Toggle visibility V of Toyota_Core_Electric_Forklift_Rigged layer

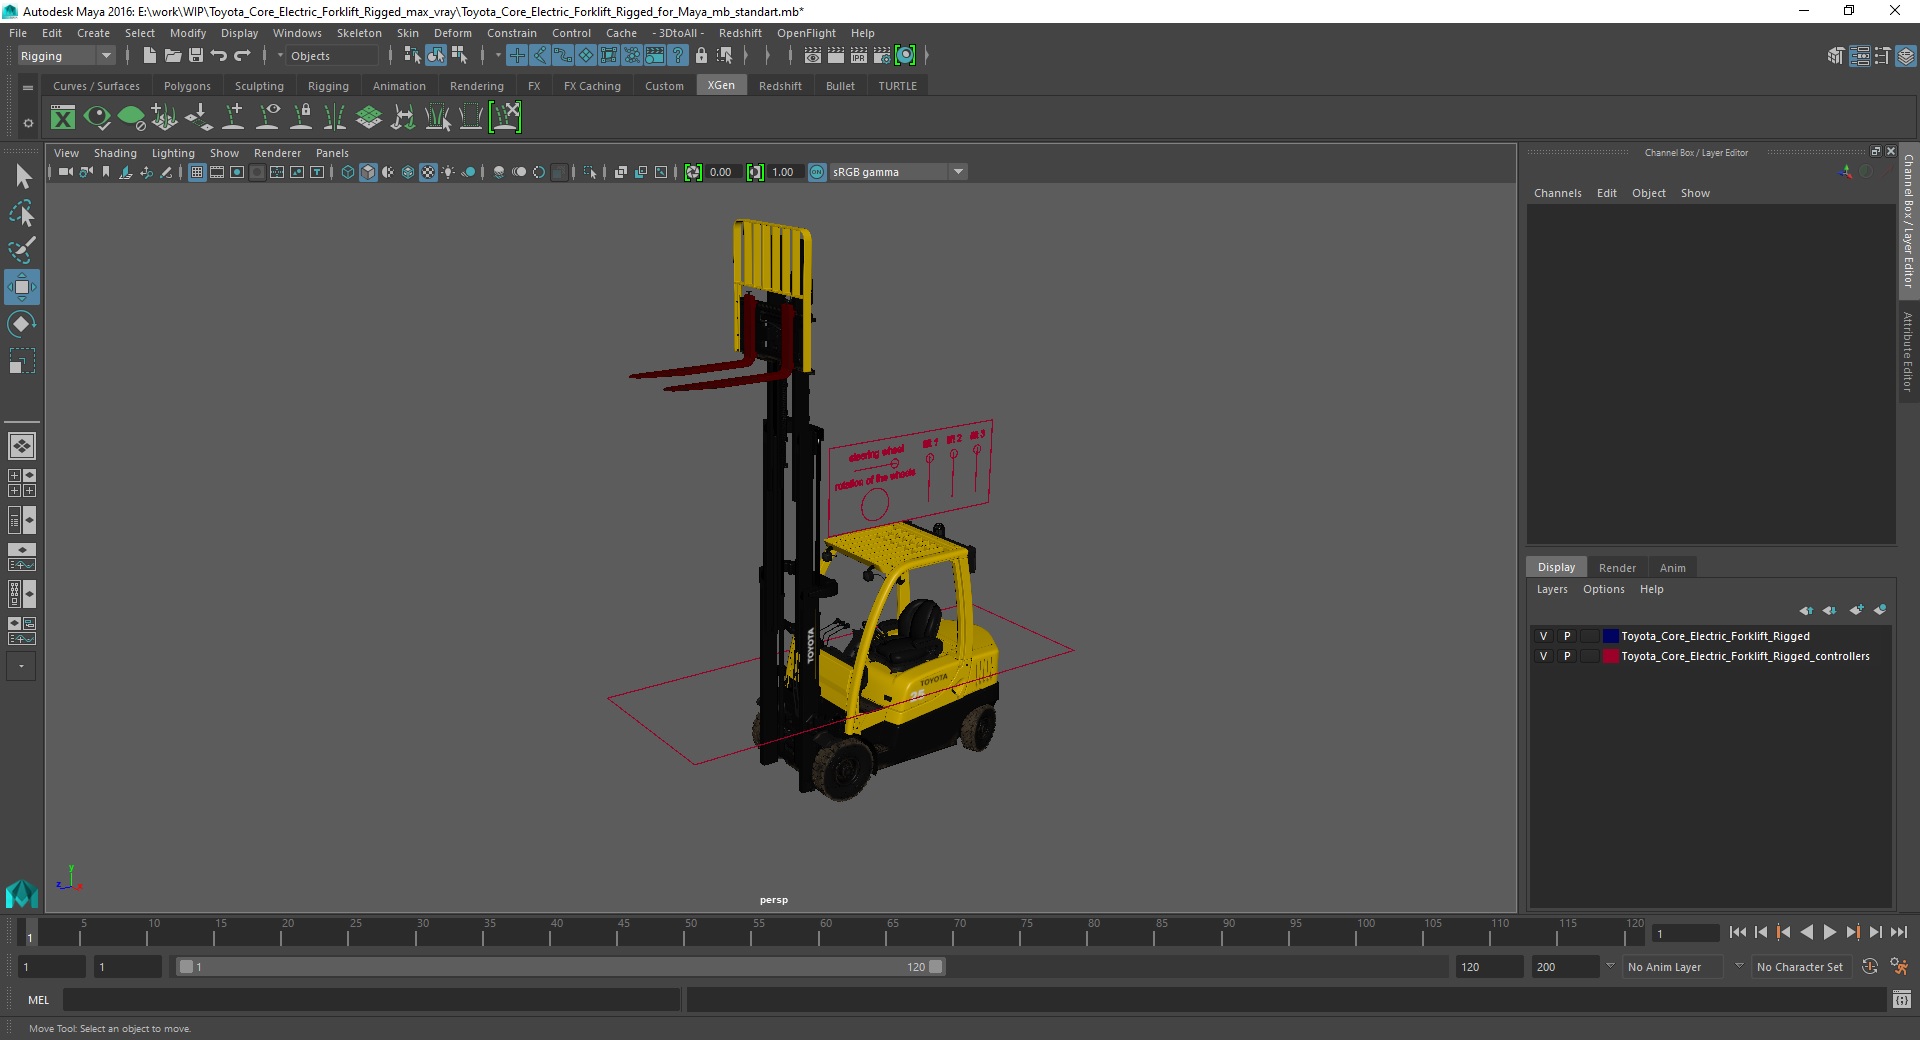[1543, 636]
